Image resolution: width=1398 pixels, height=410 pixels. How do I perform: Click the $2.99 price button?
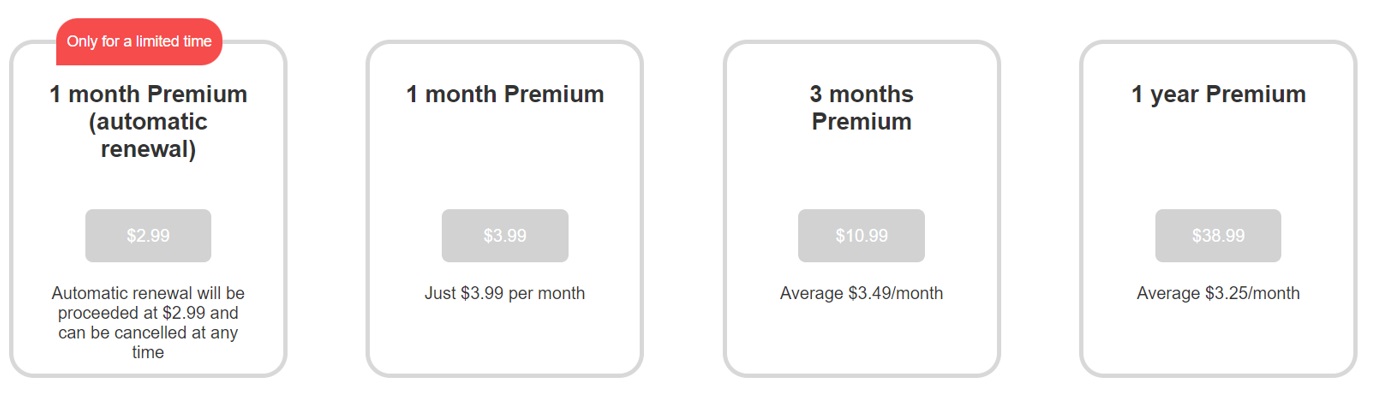pos(148,236)
